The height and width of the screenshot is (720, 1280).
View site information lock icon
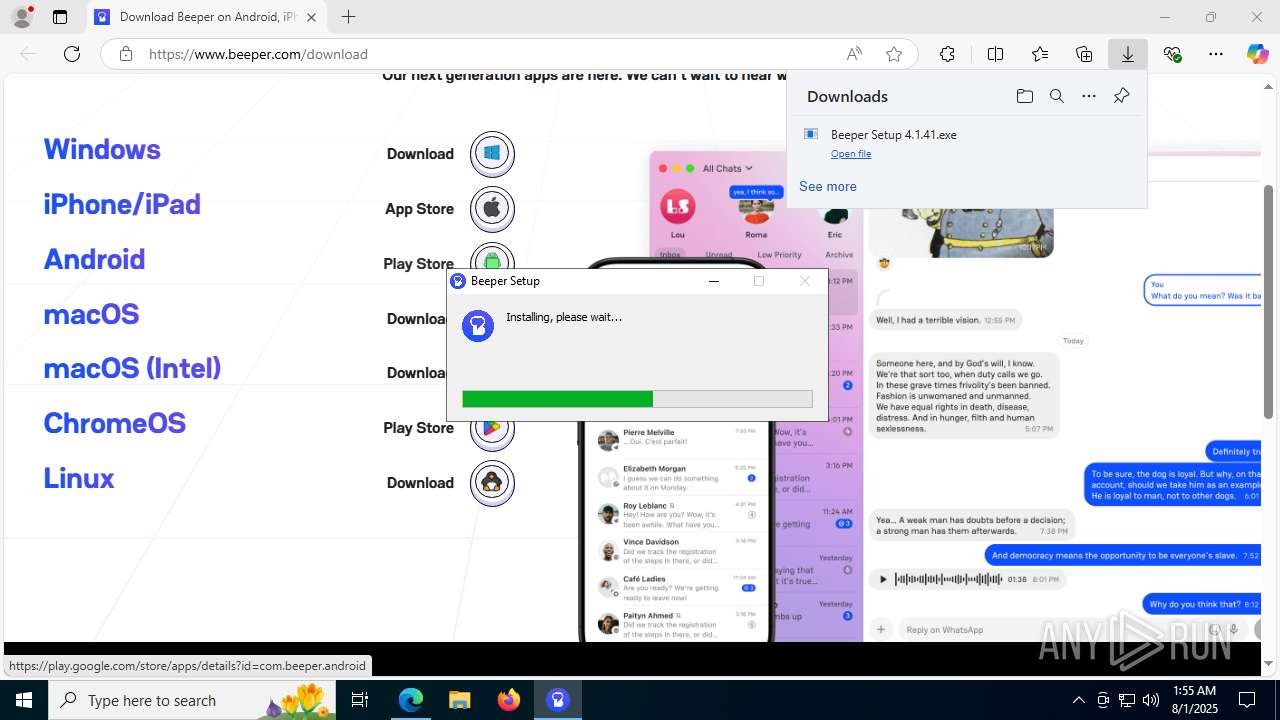click(x=126, y=54)
